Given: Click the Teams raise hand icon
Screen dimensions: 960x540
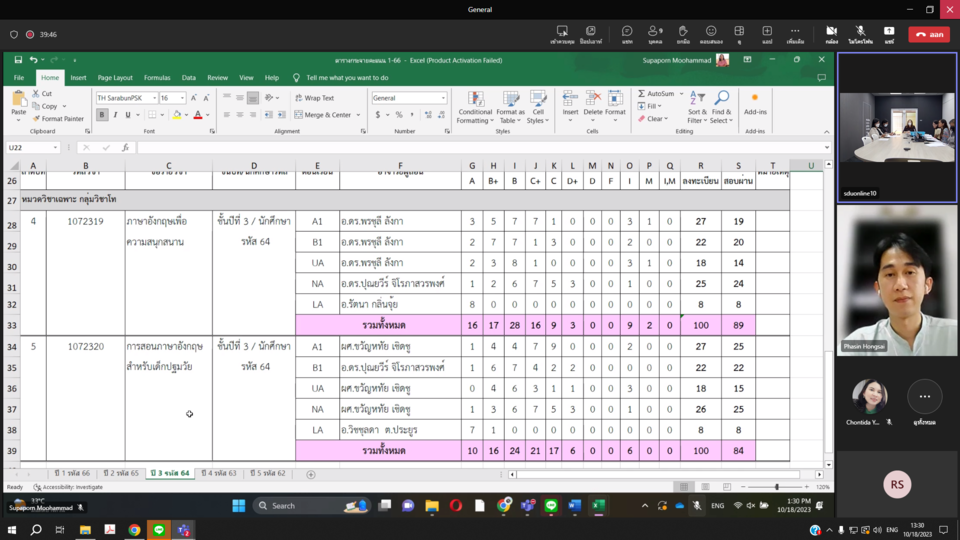Looking at the screenshot, I should (683, 34).
